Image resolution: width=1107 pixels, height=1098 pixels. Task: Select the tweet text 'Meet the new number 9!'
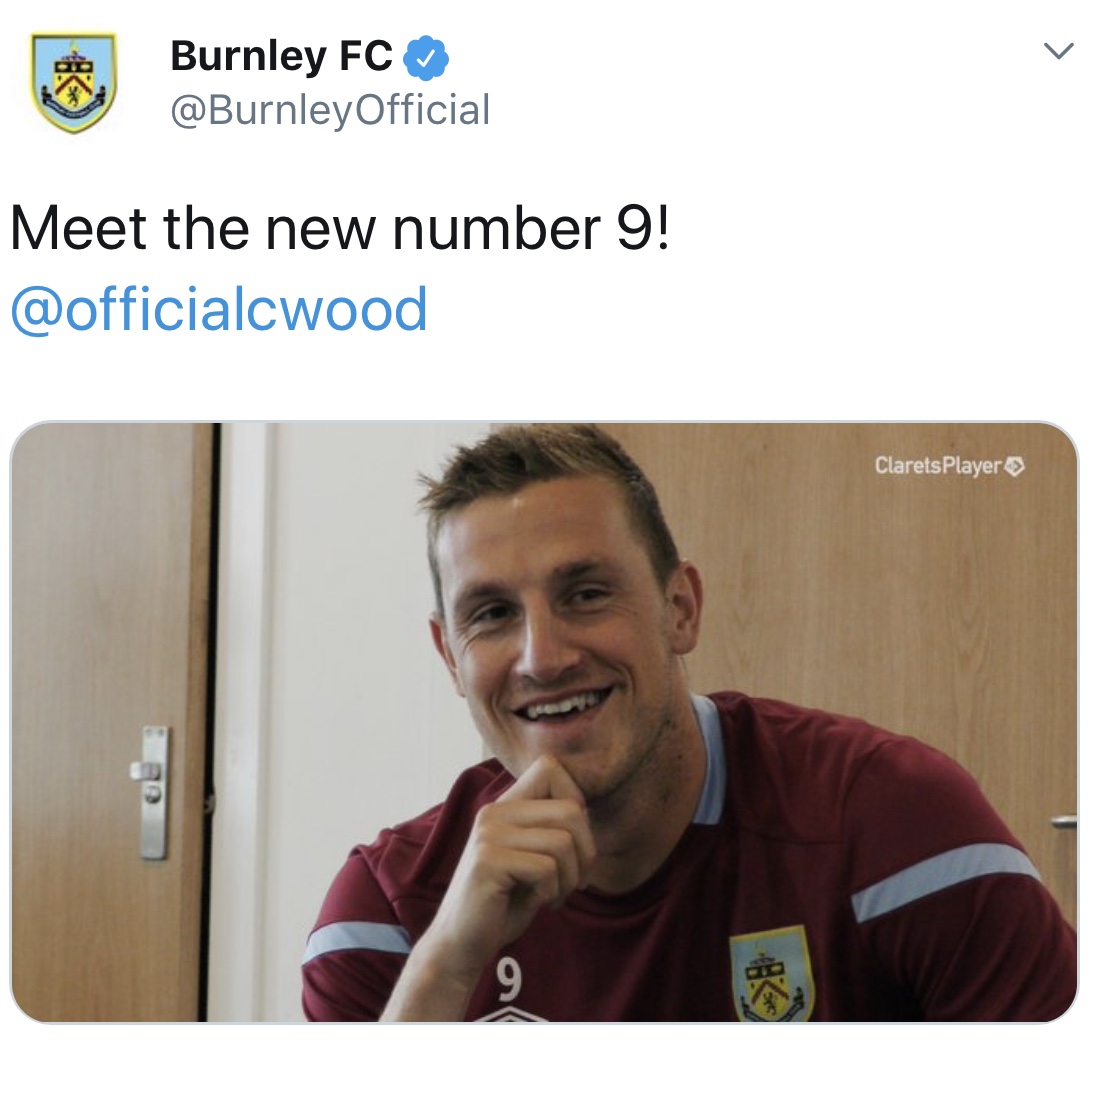pyautogui.click(x=340, y=228)
